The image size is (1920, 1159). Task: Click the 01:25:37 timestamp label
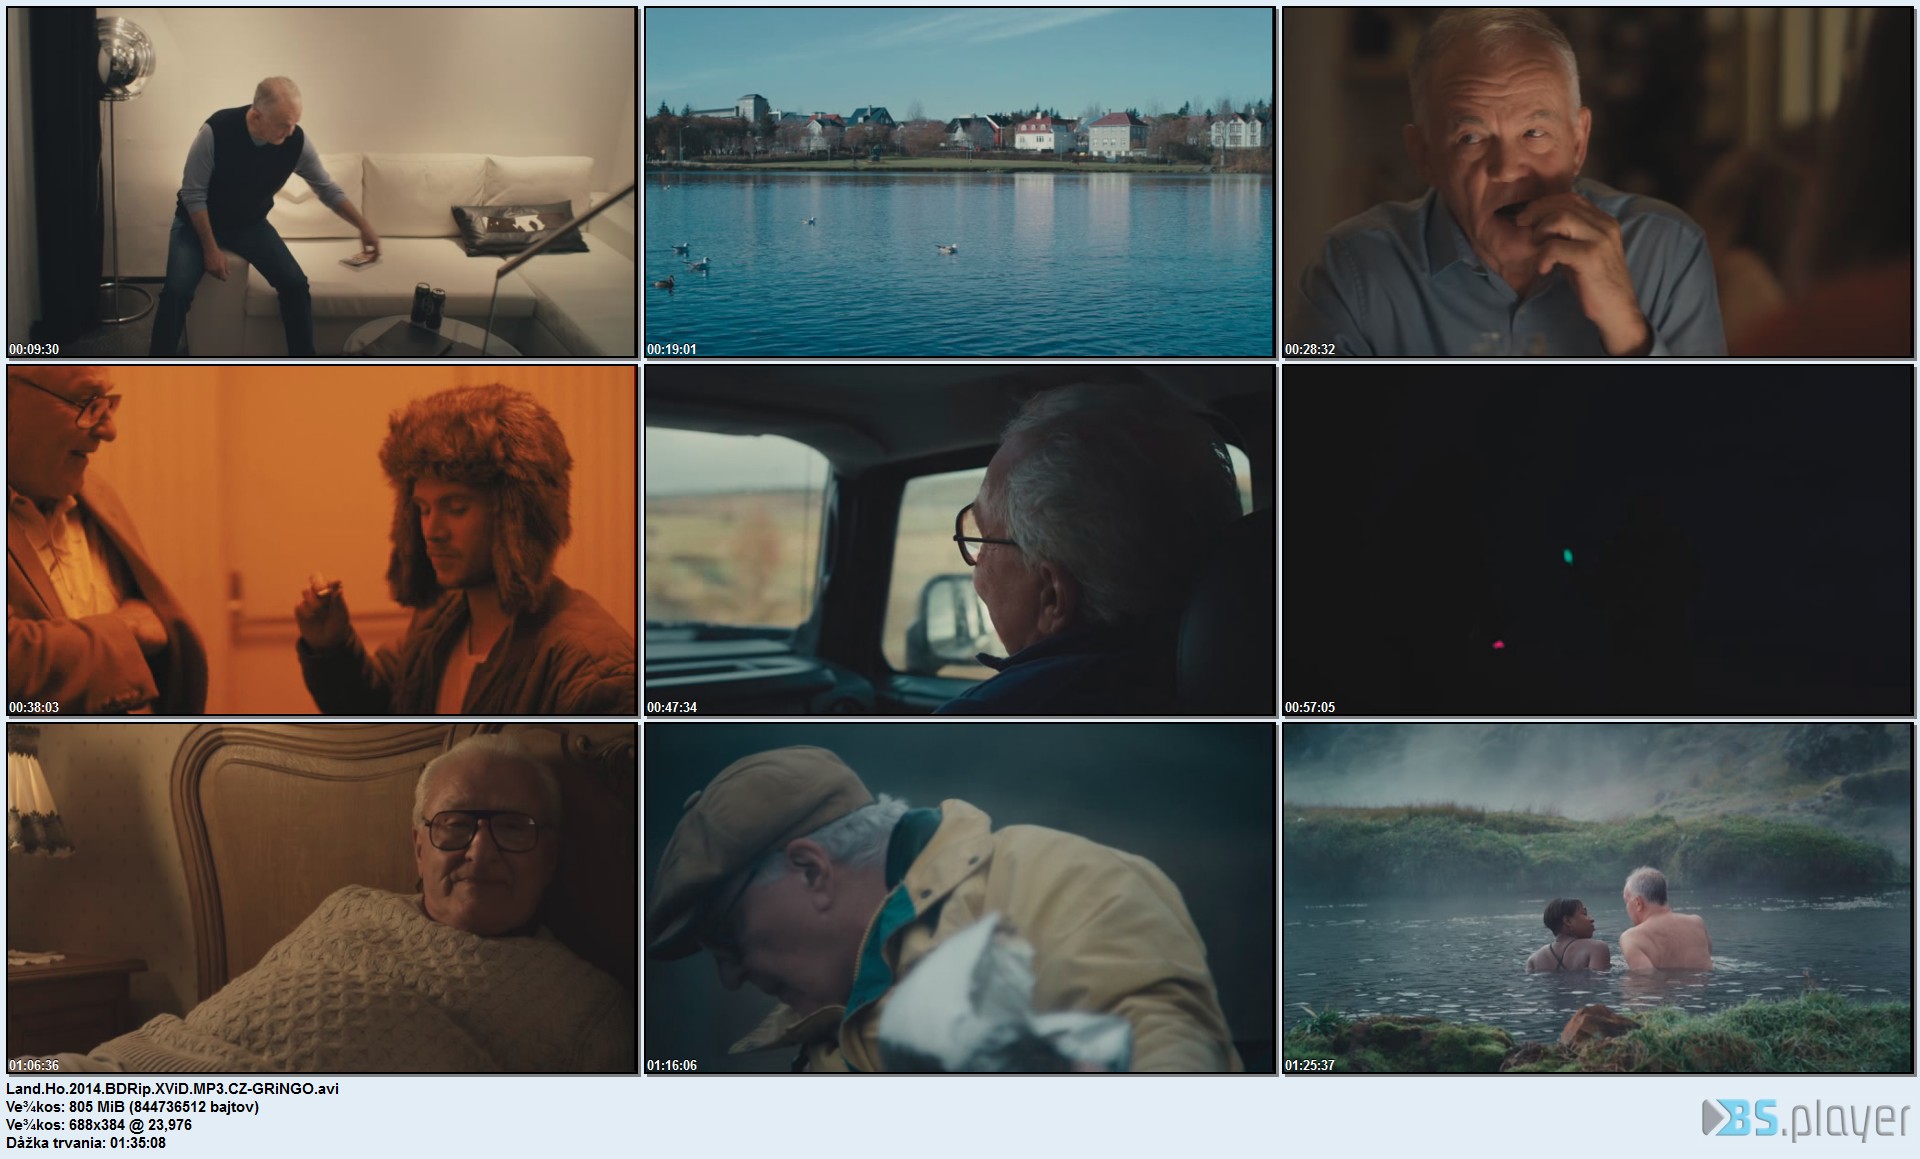pos(1310,1065)
